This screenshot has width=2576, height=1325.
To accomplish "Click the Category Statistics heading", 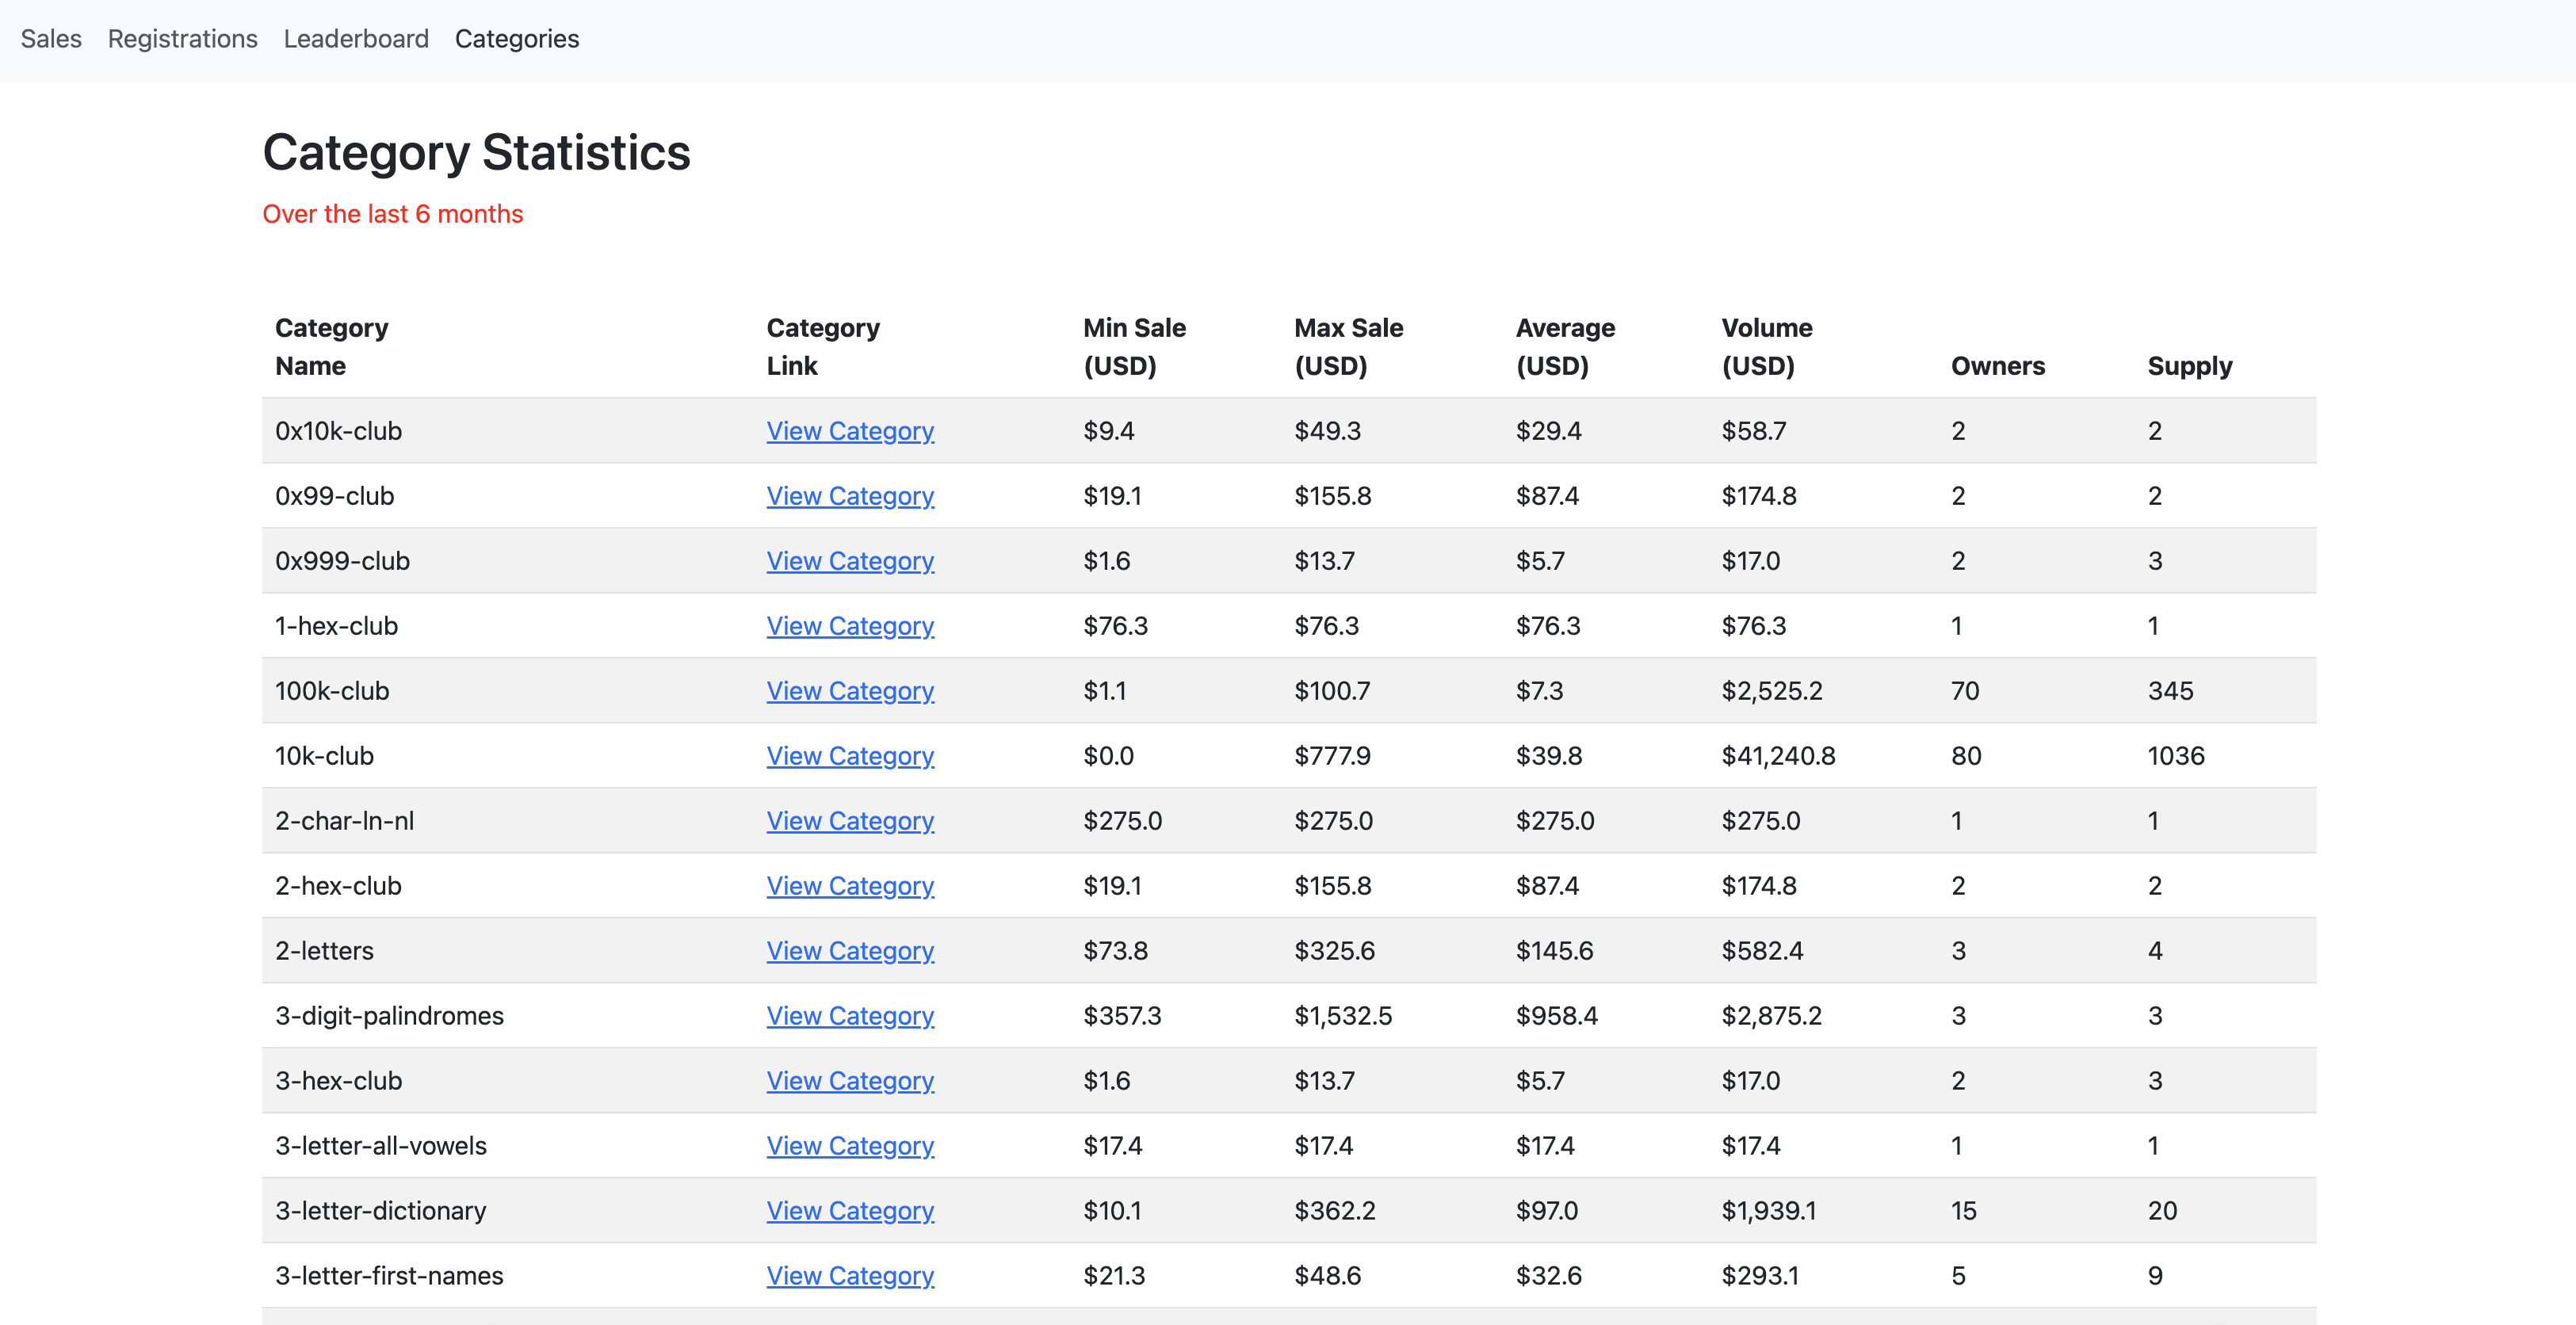I will pyautogui.click(x=477, y=152).
